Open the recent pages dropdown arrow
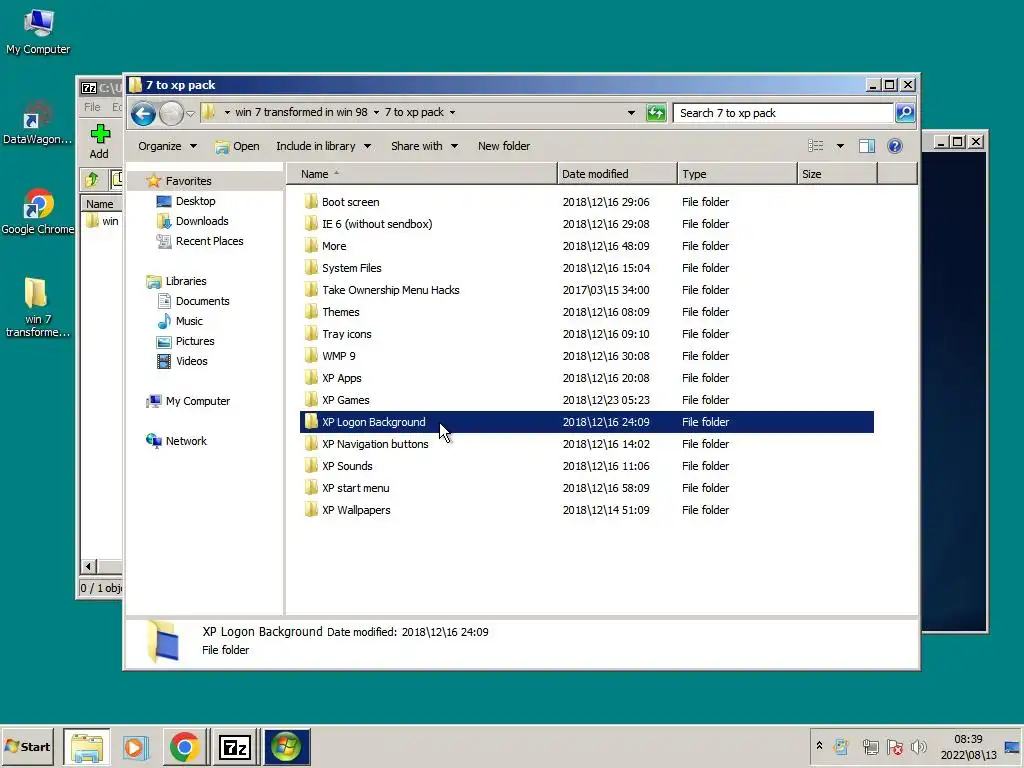Image resolution: width=1024 pixels, height=768 pixels. point(190,114)
